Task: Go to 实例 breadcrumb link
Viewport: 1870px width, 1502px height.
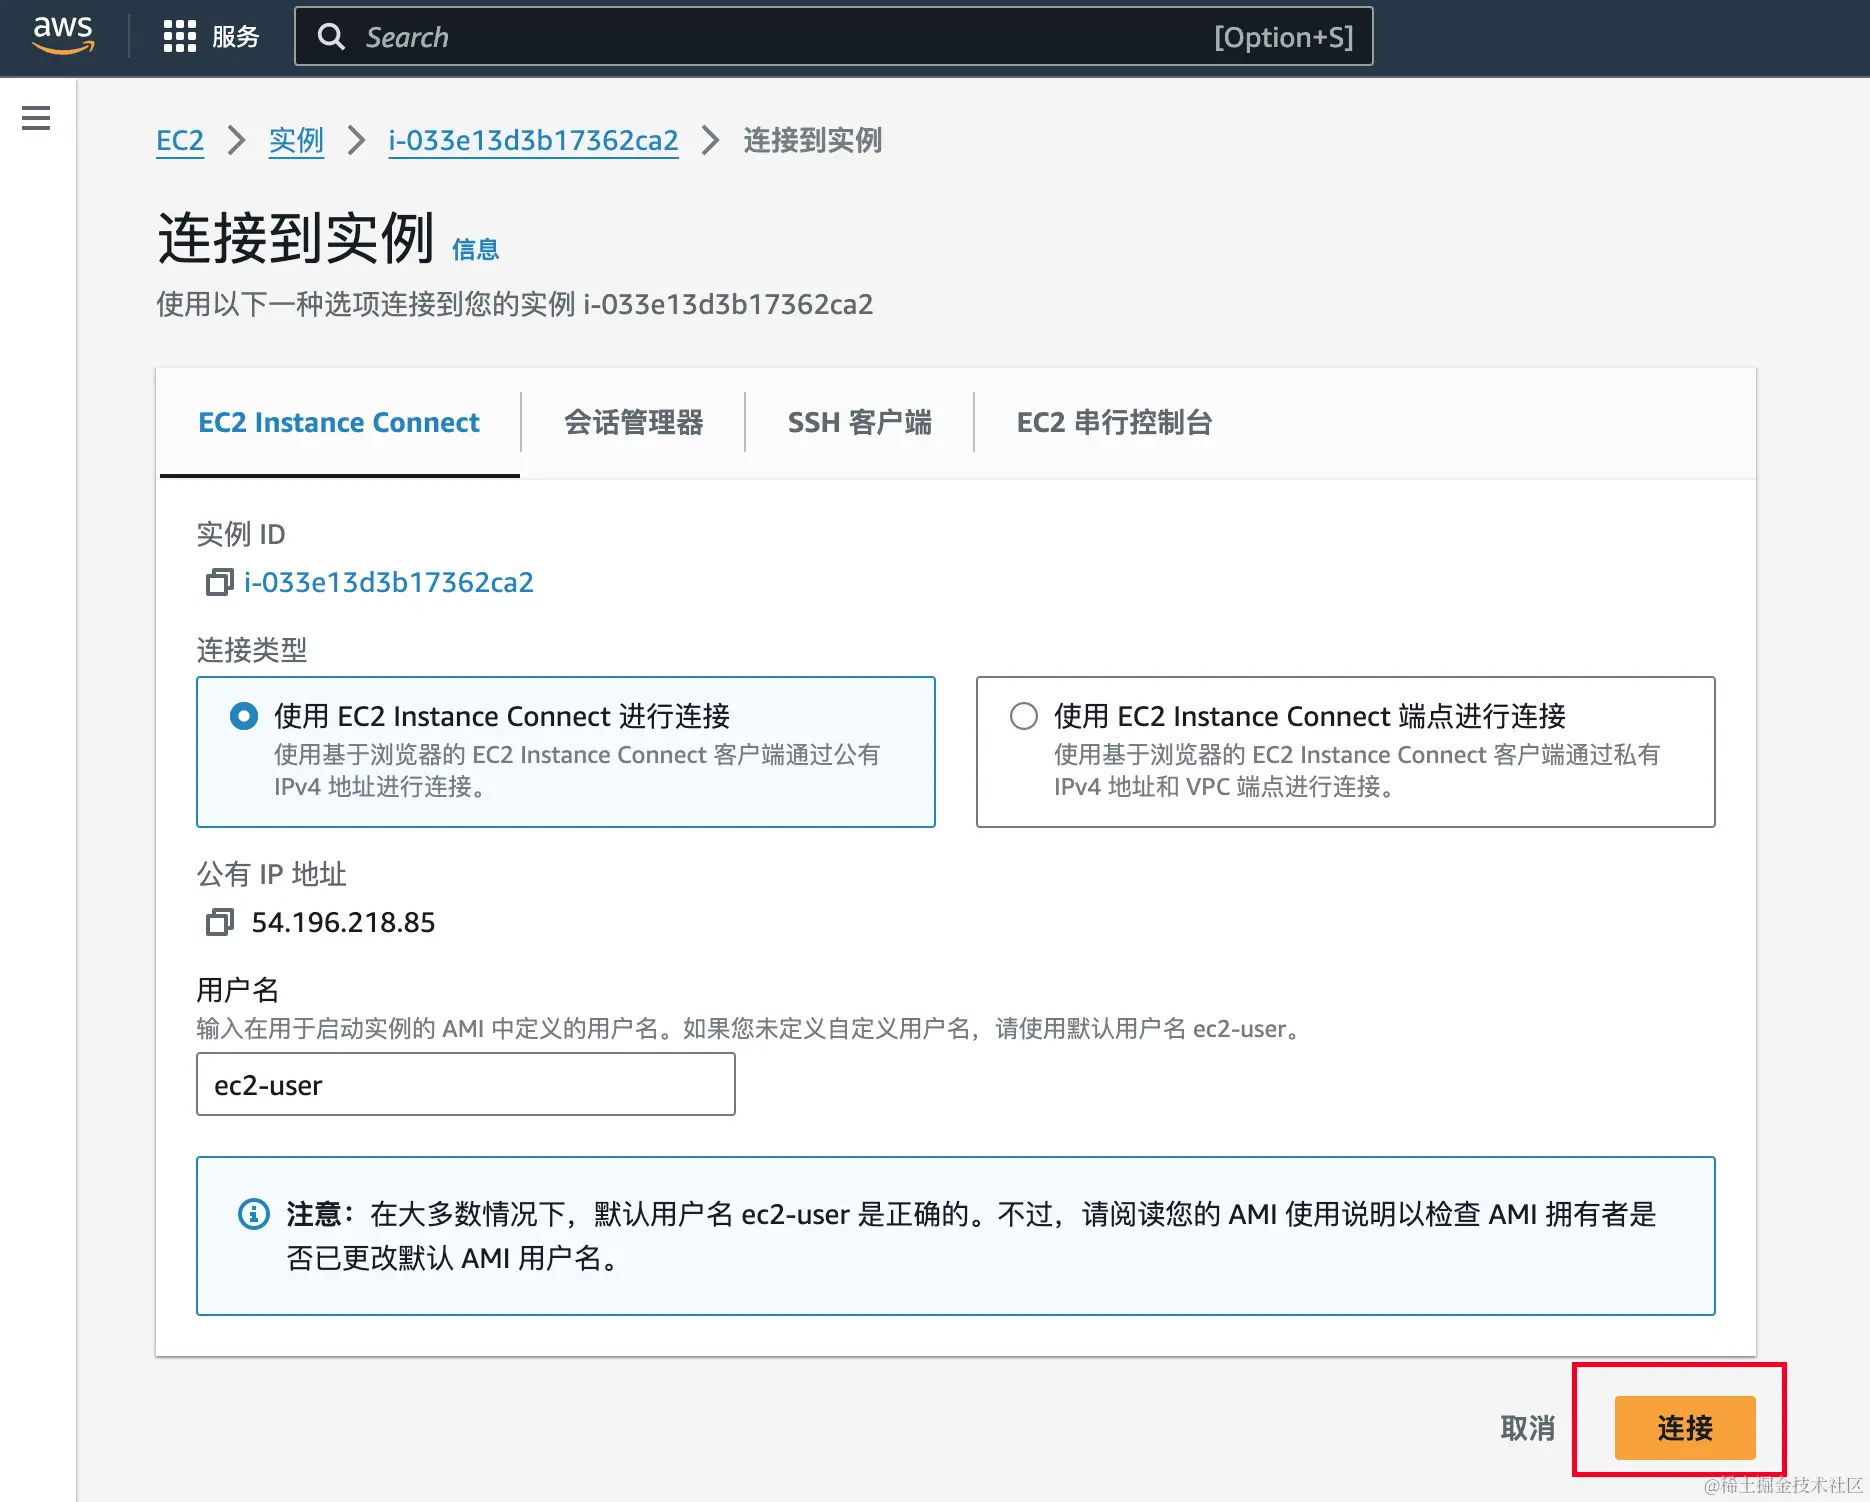Action: click(296, 140)
